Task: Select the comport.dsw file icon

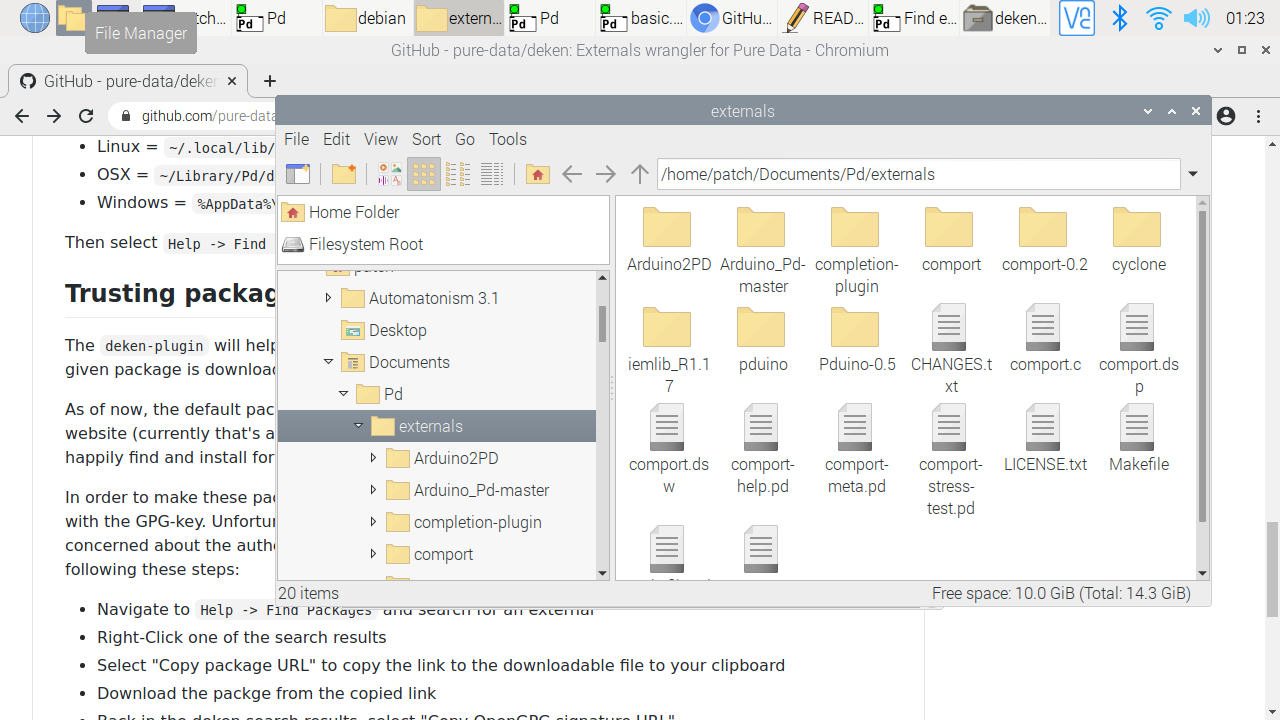Action: (667, 427)
